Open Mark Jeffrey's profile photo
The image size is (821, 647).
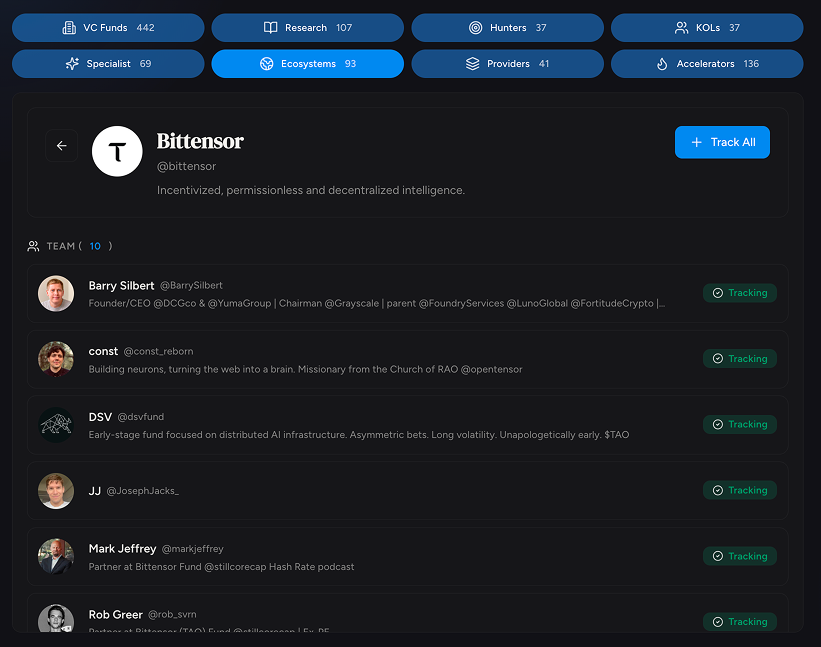tap(56, 556)
